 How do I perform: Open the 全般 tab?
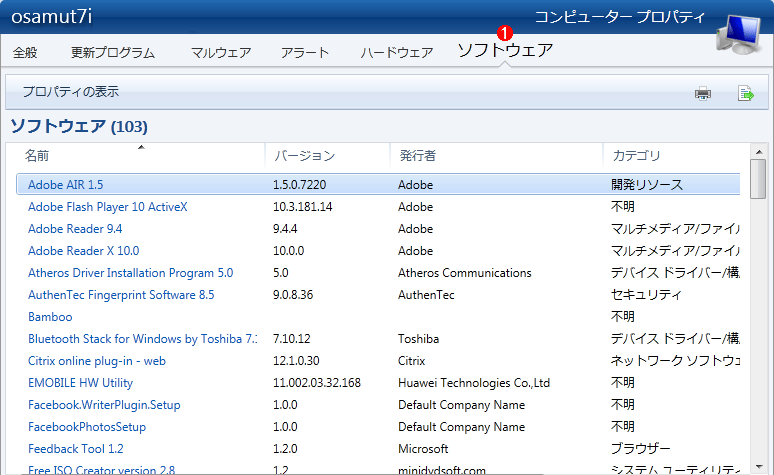[25, 52]
